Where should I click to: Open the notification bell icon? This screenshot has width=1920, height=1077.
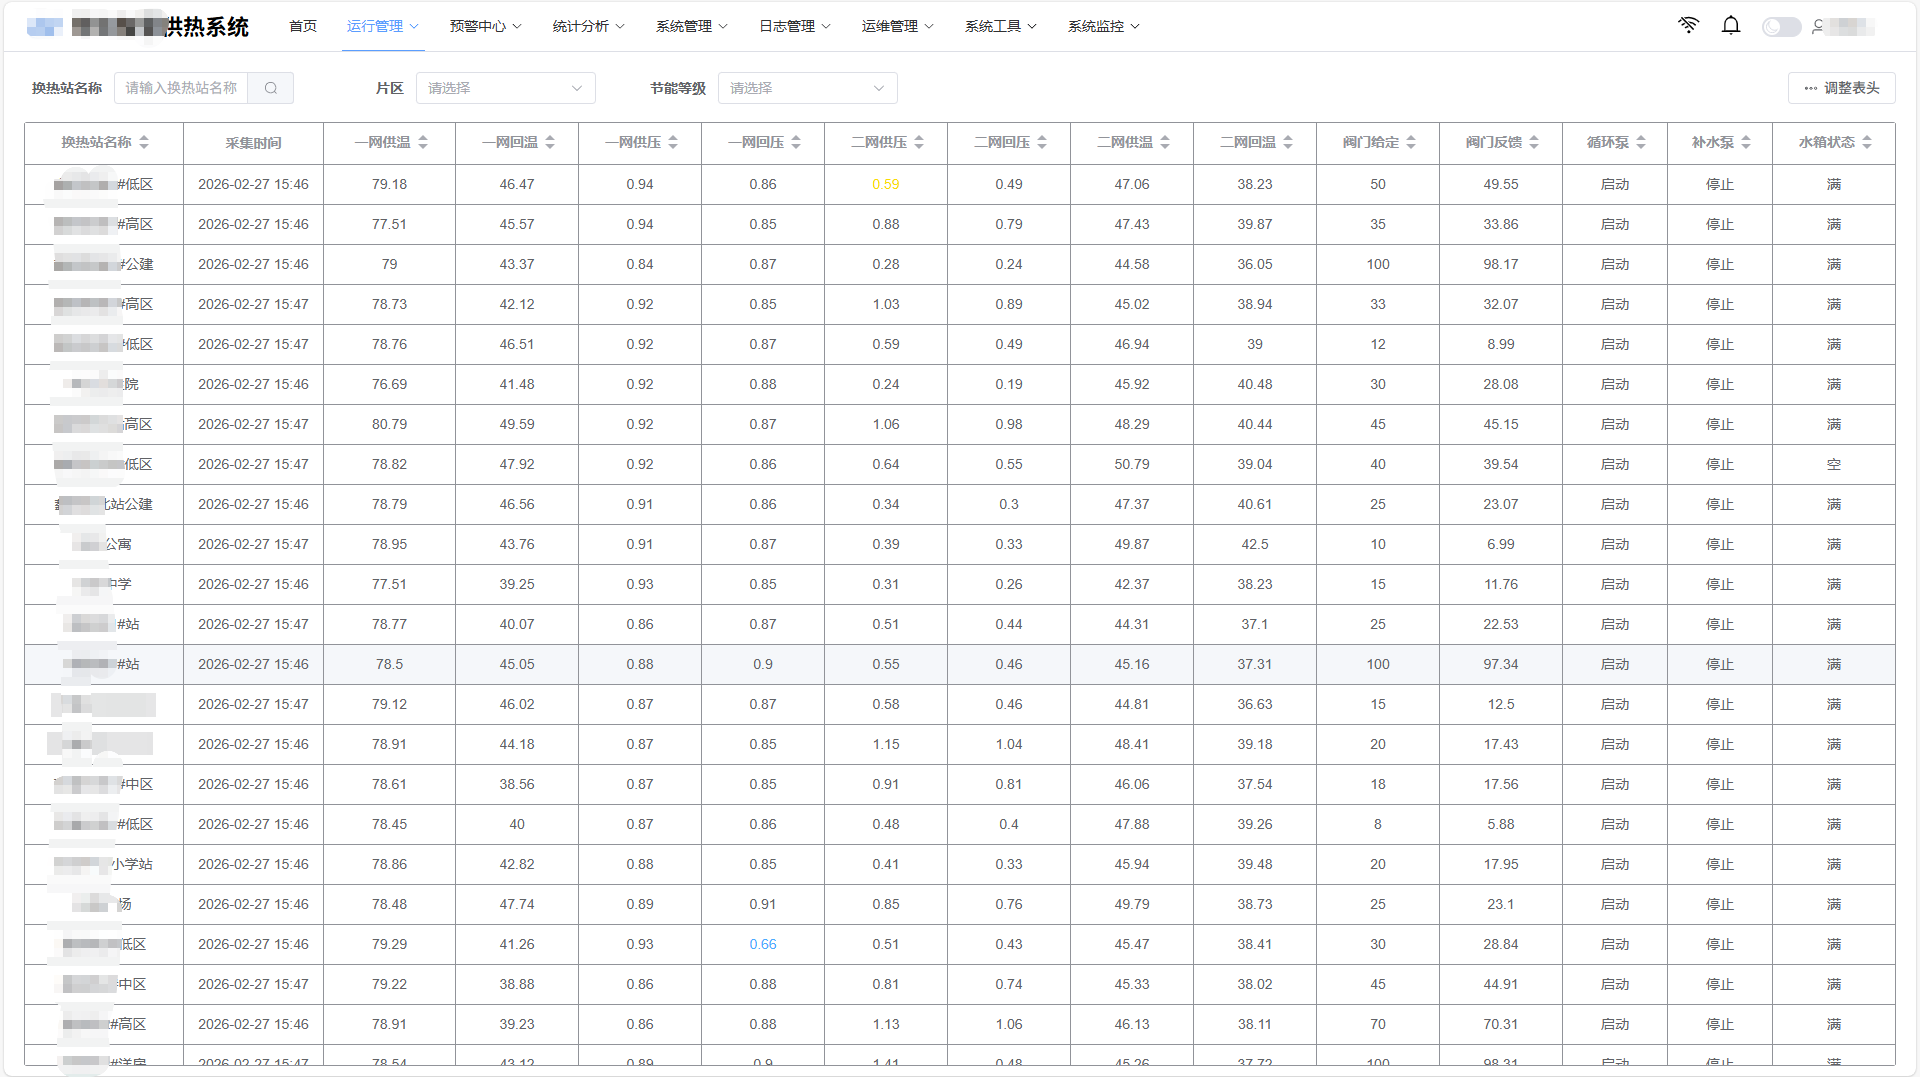(x=1731, y=25)
